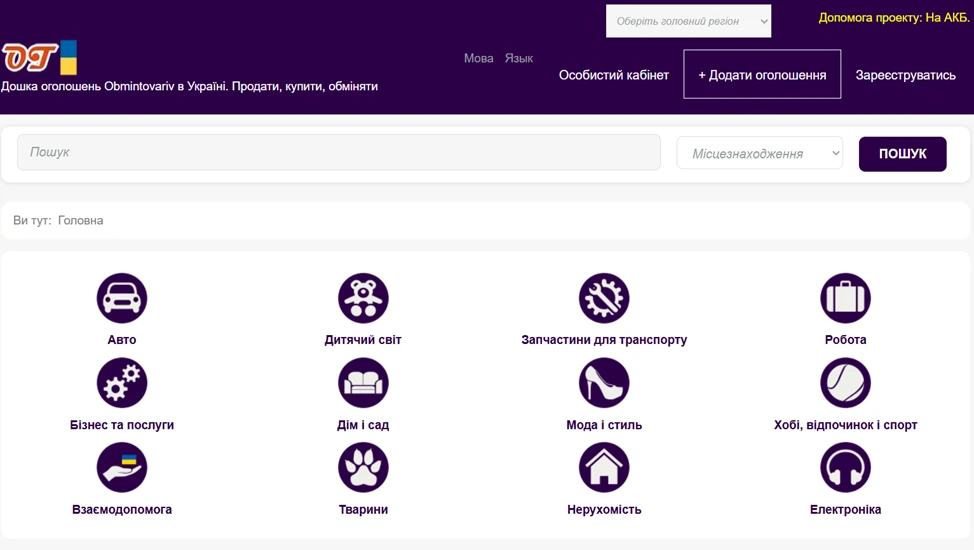Switch language via the Мова link
The height and width of the screenshot is (550, 974).
pyautogui.click(x=478, y=58)
